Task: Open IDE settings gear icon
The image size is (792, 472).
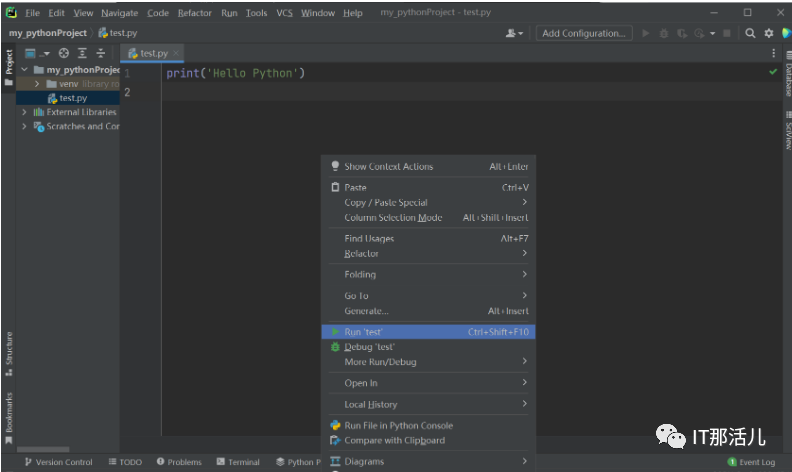Action: (769, 33)
